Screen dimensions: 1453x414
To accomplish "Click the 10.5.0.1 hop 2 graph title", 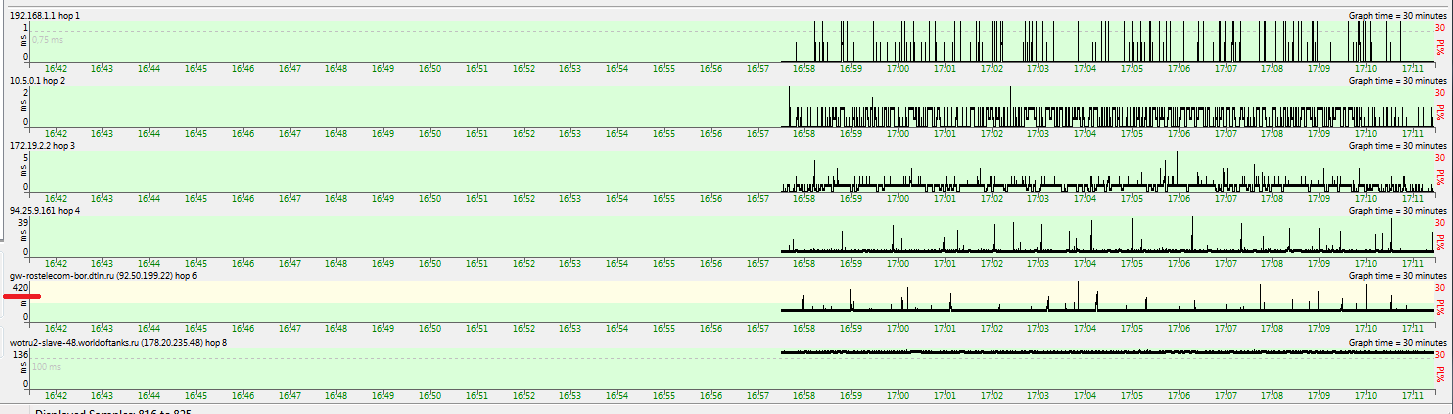I will 38,80.
